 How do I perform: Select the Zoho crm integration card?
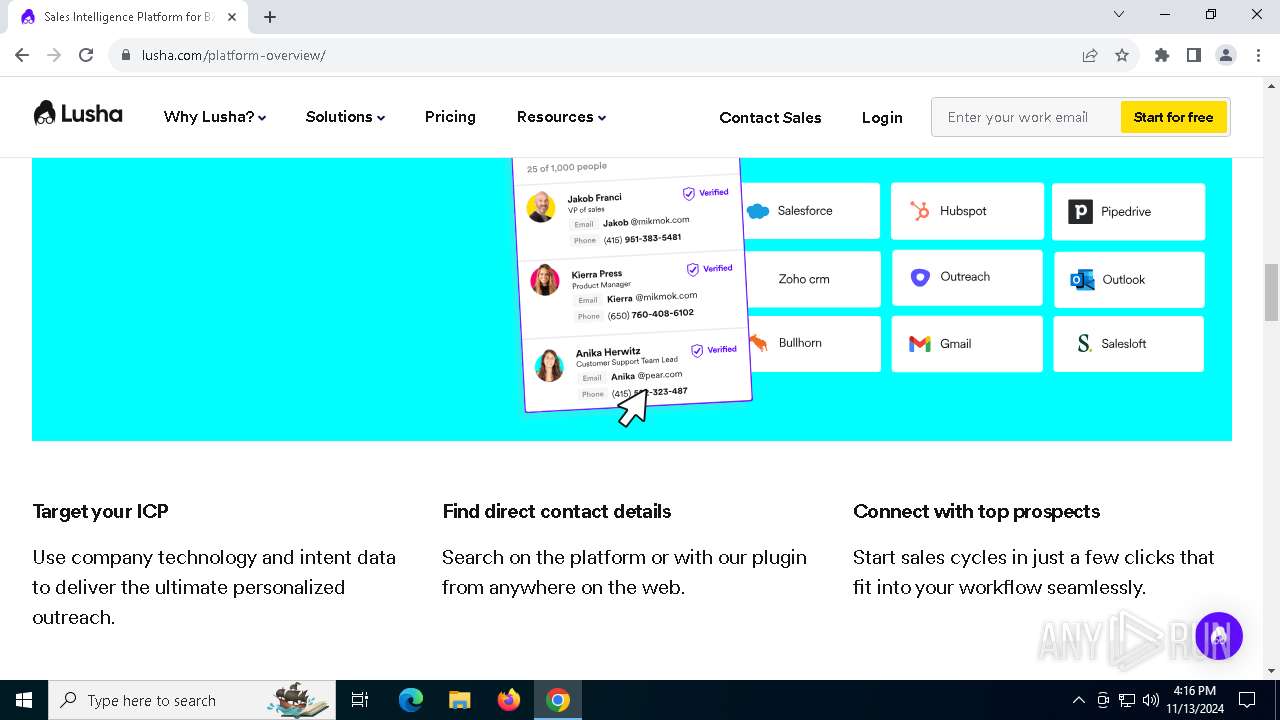812,279
